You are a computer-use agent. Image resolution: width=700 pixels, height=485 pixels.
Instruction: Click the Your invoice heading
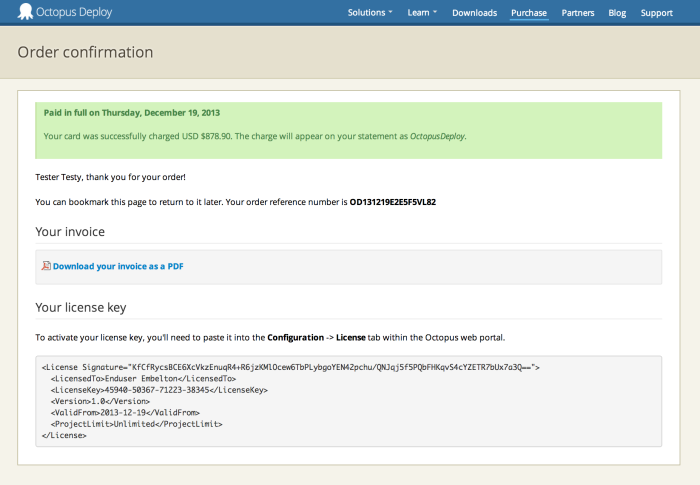pos(70,232)
